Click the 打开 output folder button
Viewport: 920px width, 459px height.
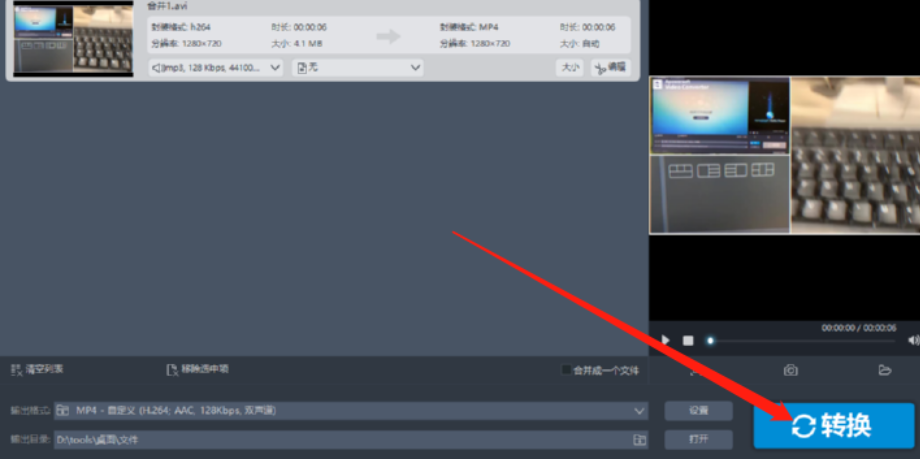point(698,439)
